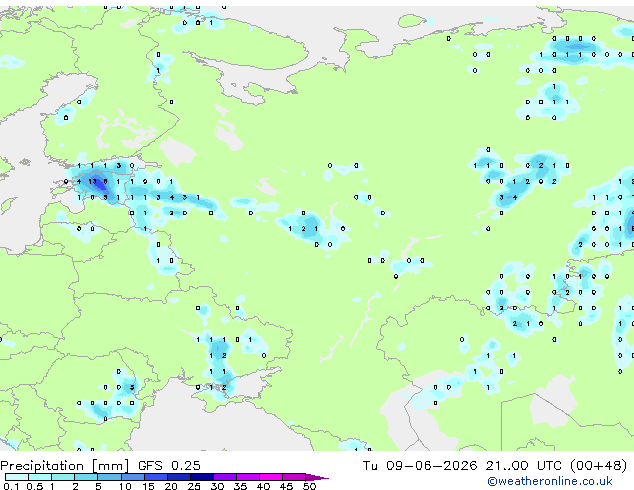The height and width of the screenshot is (490, 634).
Task: Click the forecast offset '(00+48)'
Action: click(x=598, y=465)
